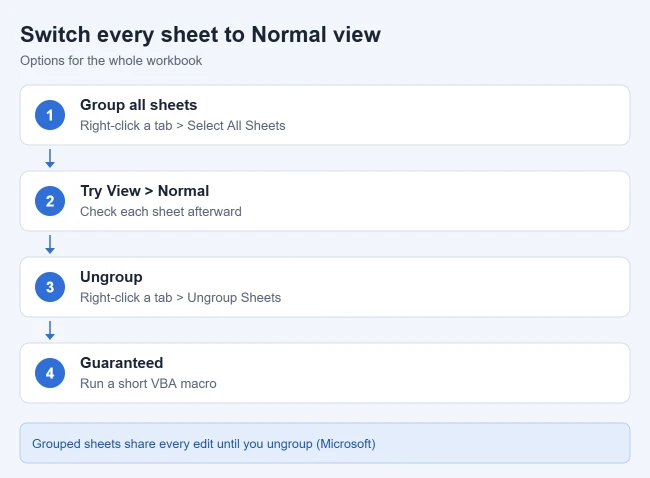
Task: Select the 'Ungroup' step title
Action: tap(111, 277)
